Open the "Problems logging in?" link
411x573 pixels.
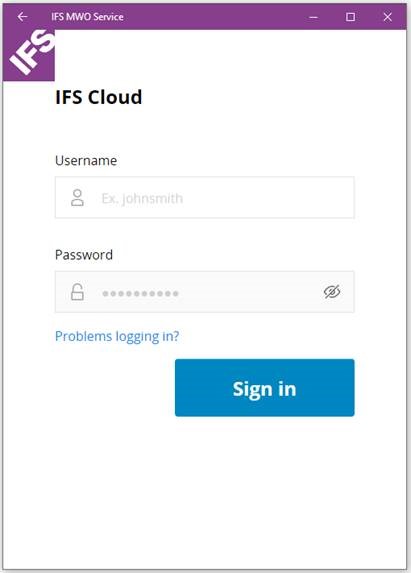pyautogui.click(x=117, y=336)
